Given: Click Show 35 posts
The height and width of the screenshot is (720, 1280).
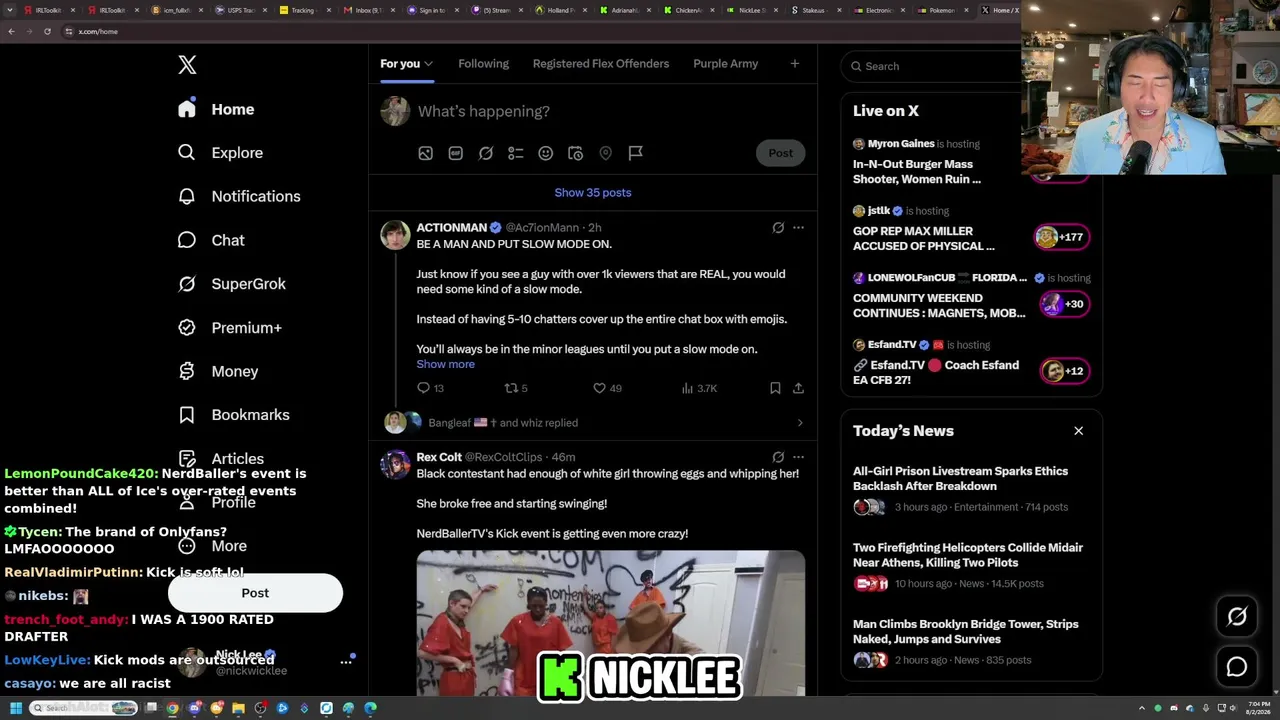Looking at the screenshot, I should coord(593,193).
